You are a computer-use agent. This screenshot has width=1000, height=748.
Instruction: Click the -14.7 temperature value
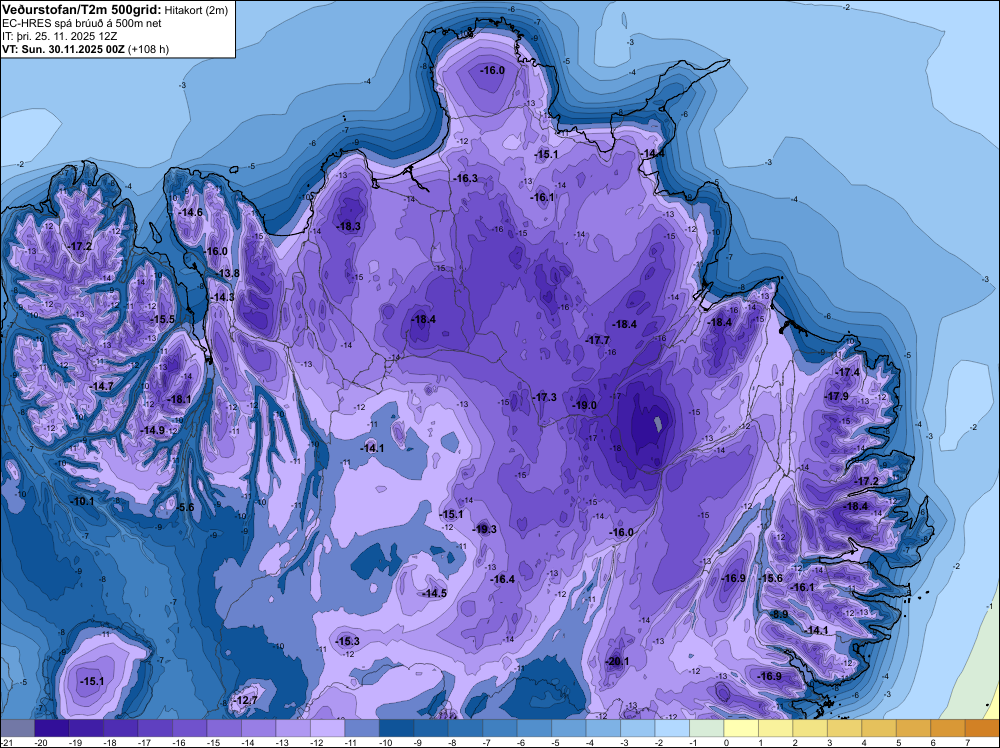(x=101, y=386)
